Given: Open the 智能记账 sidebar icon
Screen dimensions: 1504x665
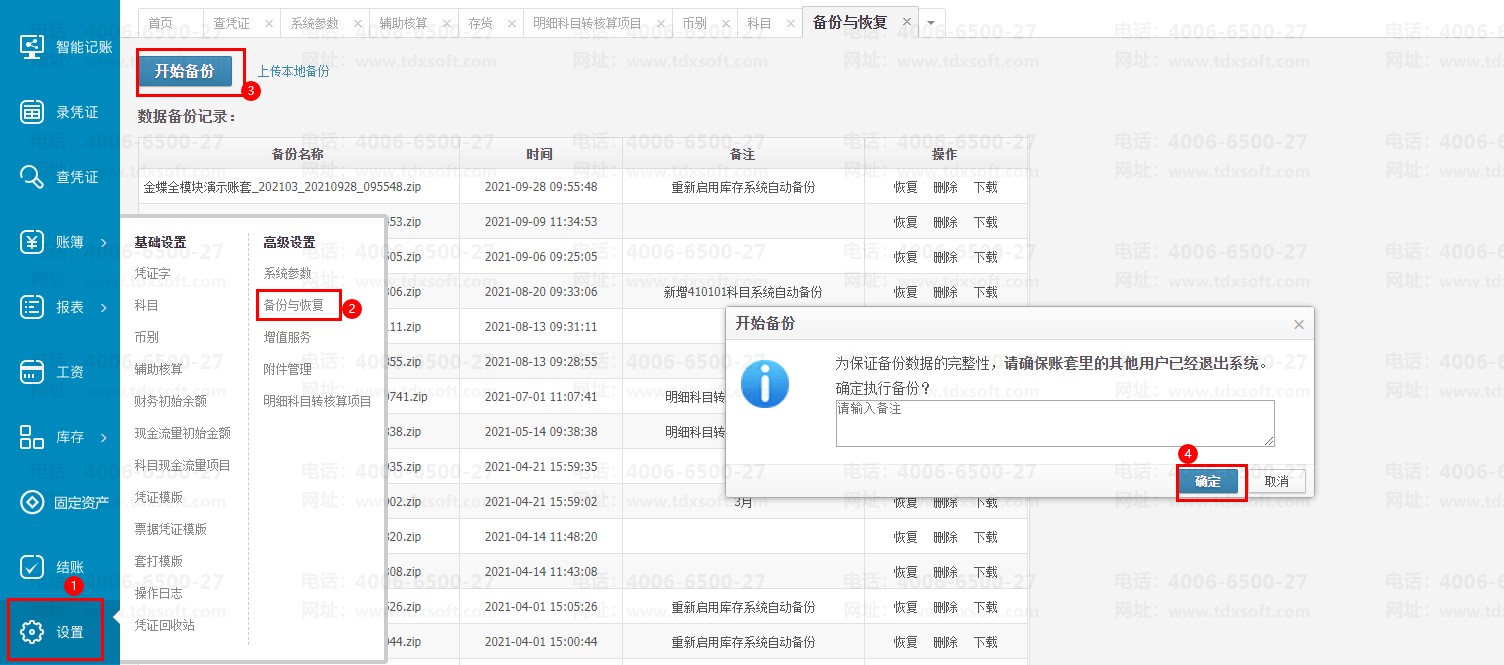Looking at the screenshot, I should (32, 47).
